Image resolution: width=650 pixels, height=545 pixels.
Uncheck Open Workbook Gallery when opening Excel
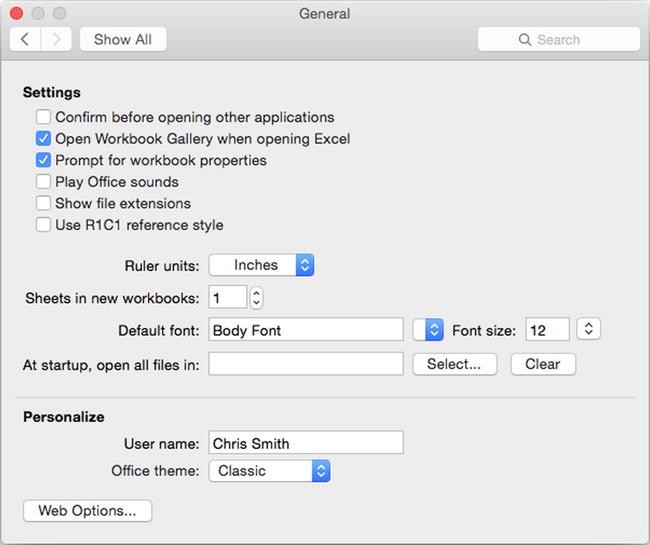[43, 138]
